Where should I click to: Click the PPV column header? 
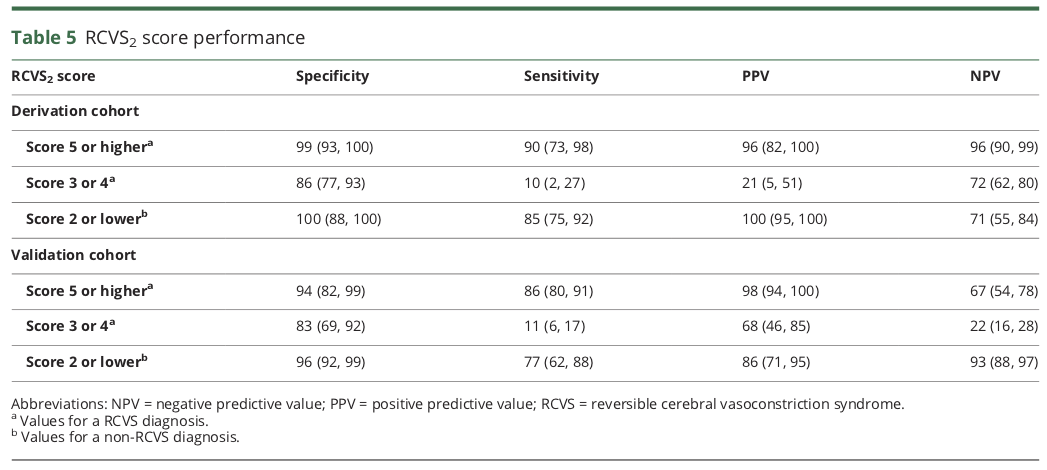(756, 76)
